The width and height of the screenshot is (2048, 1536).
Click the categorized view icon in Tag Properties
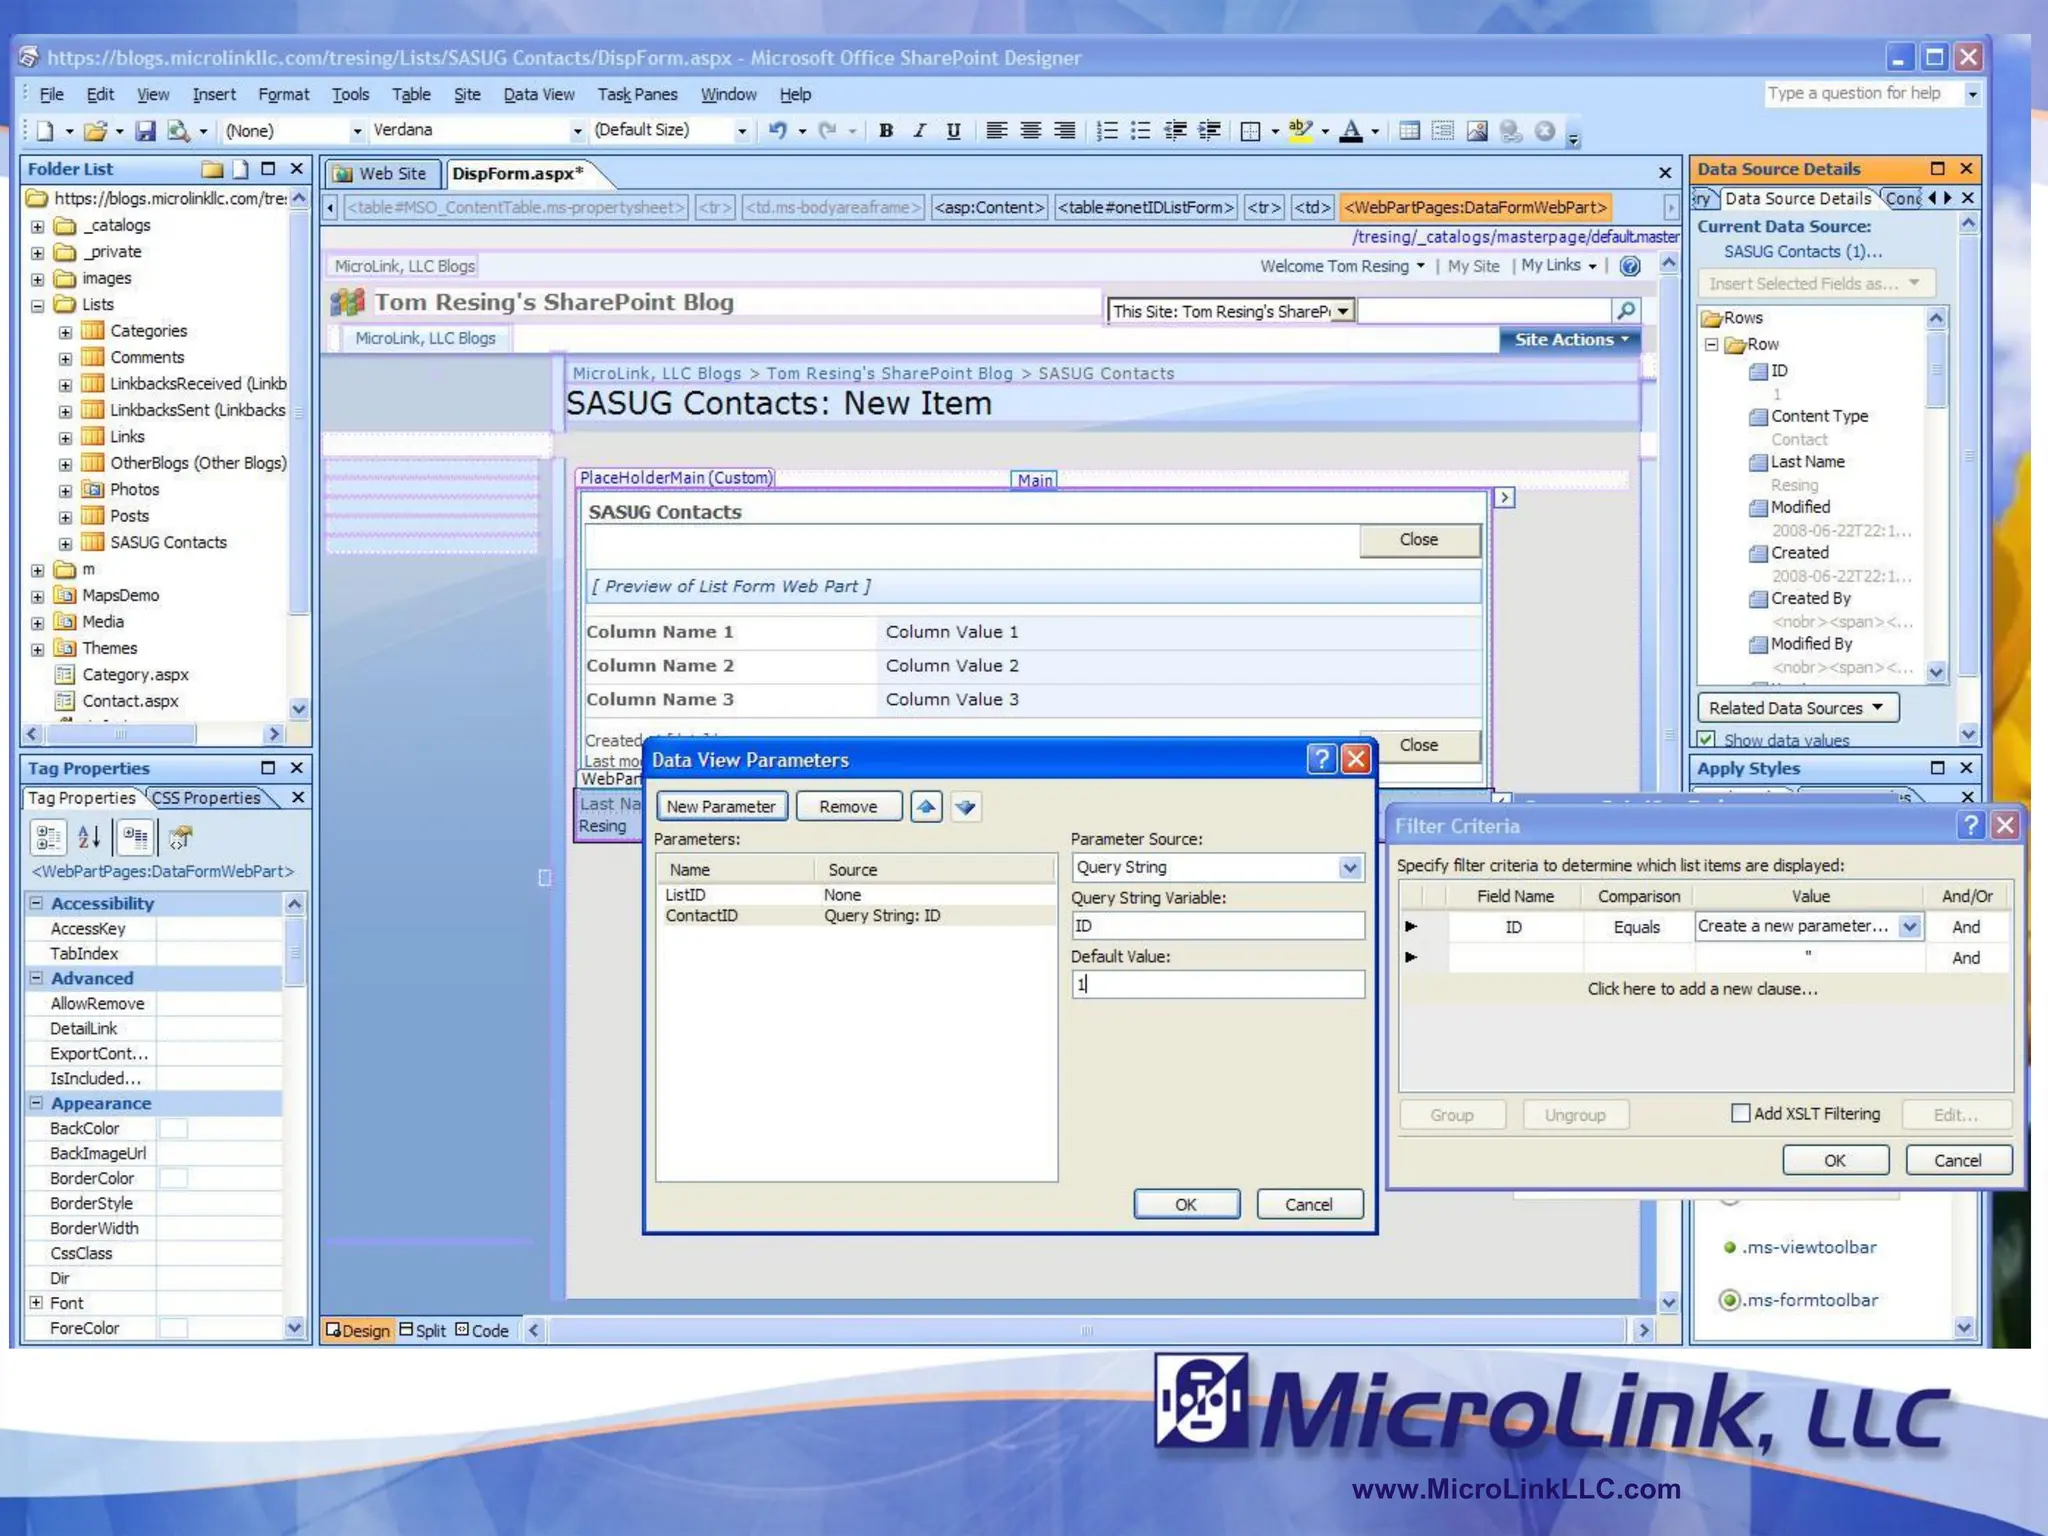(49, 837)
